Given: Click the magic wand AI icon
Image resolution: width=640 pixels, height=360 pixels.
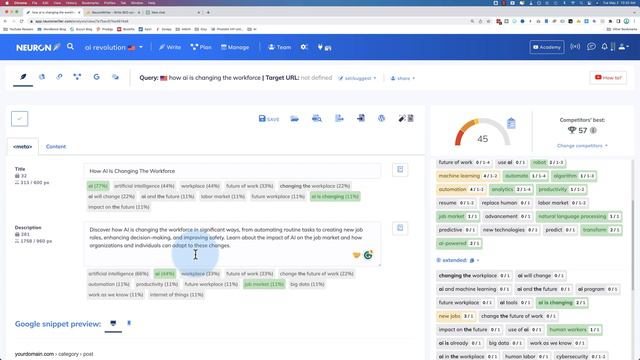Looking at the screenshot, I should pyautogui.click(x=406, y=118).
